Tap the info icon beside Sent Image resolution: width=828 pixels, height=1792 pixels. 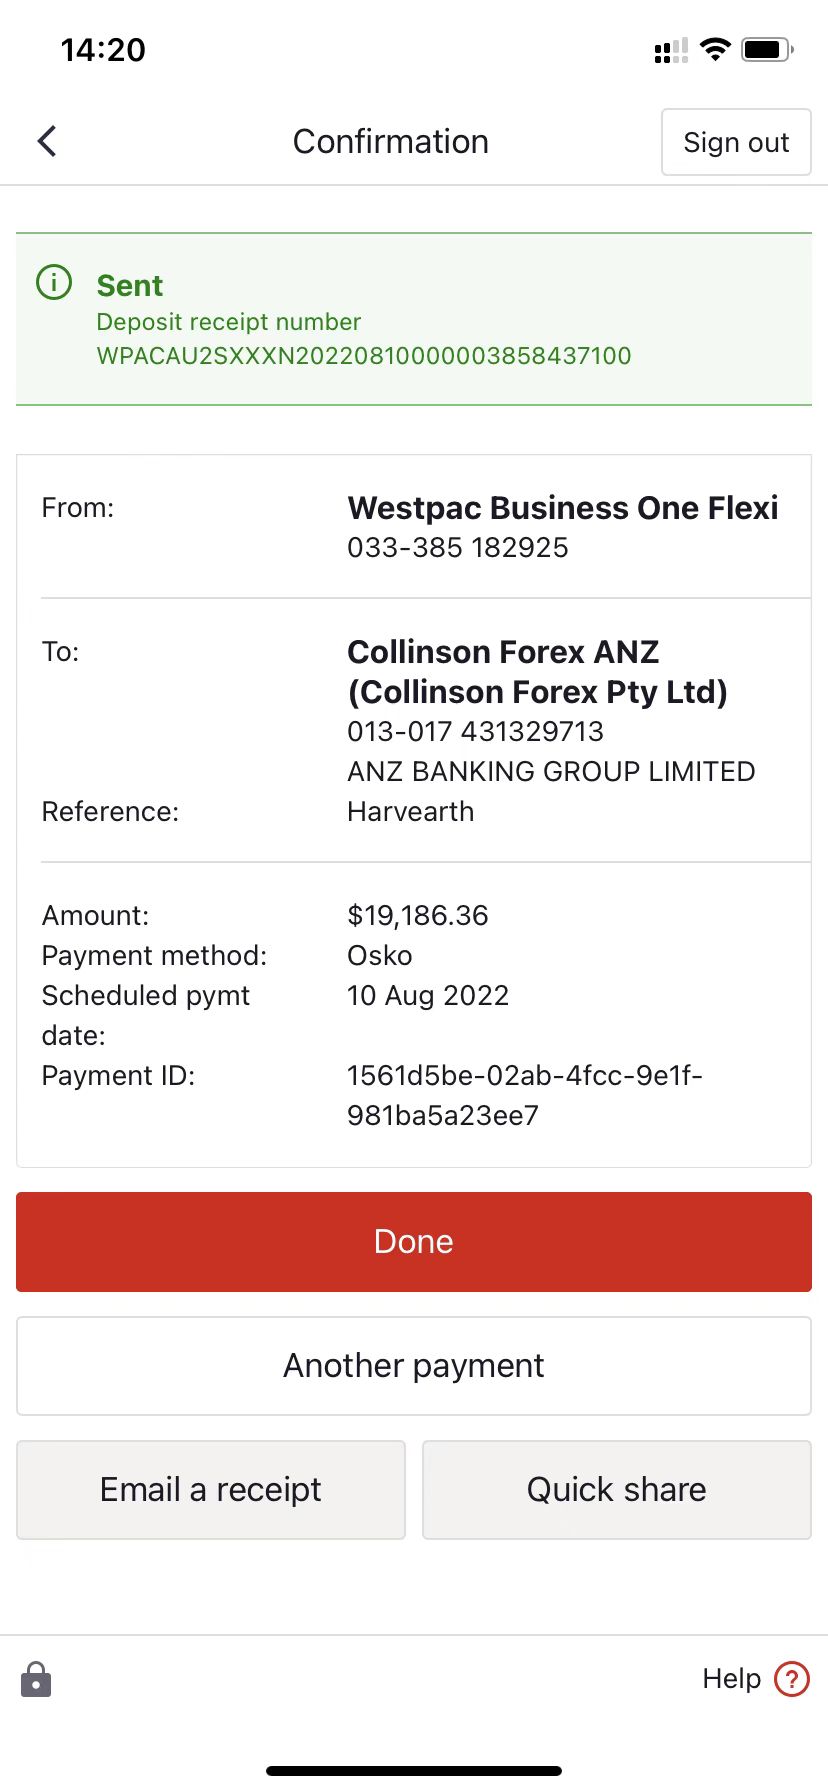pyautogui.click(x=54, y=282)
